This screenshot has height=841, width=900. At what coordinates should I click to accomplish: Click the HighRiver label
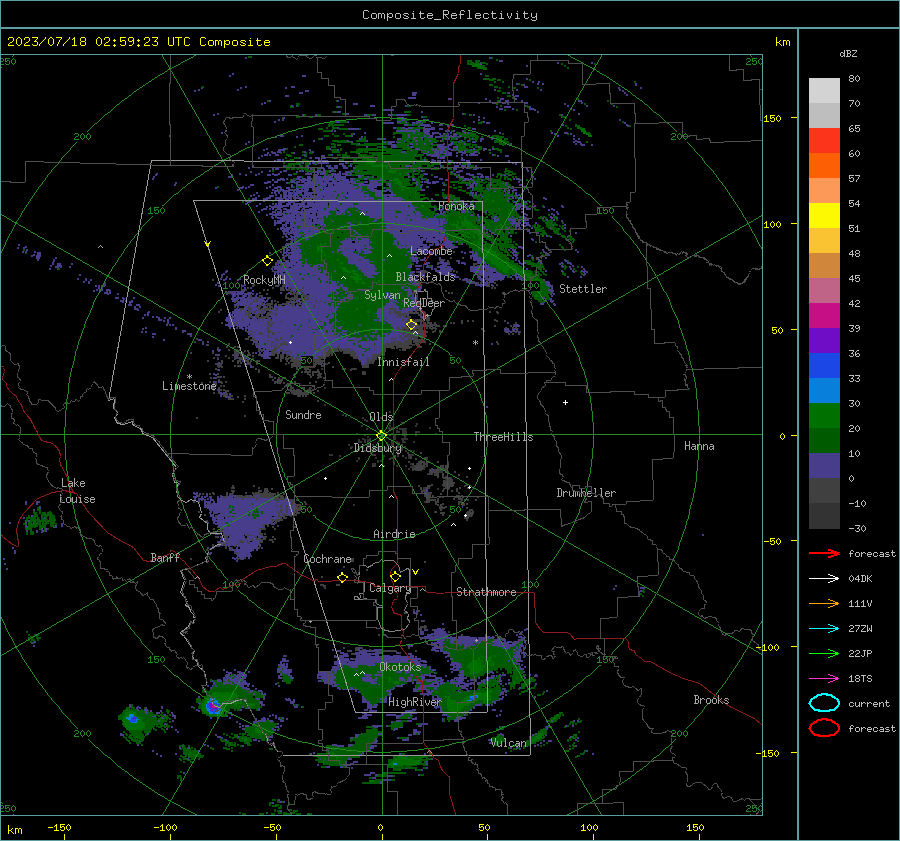(414, 702)
